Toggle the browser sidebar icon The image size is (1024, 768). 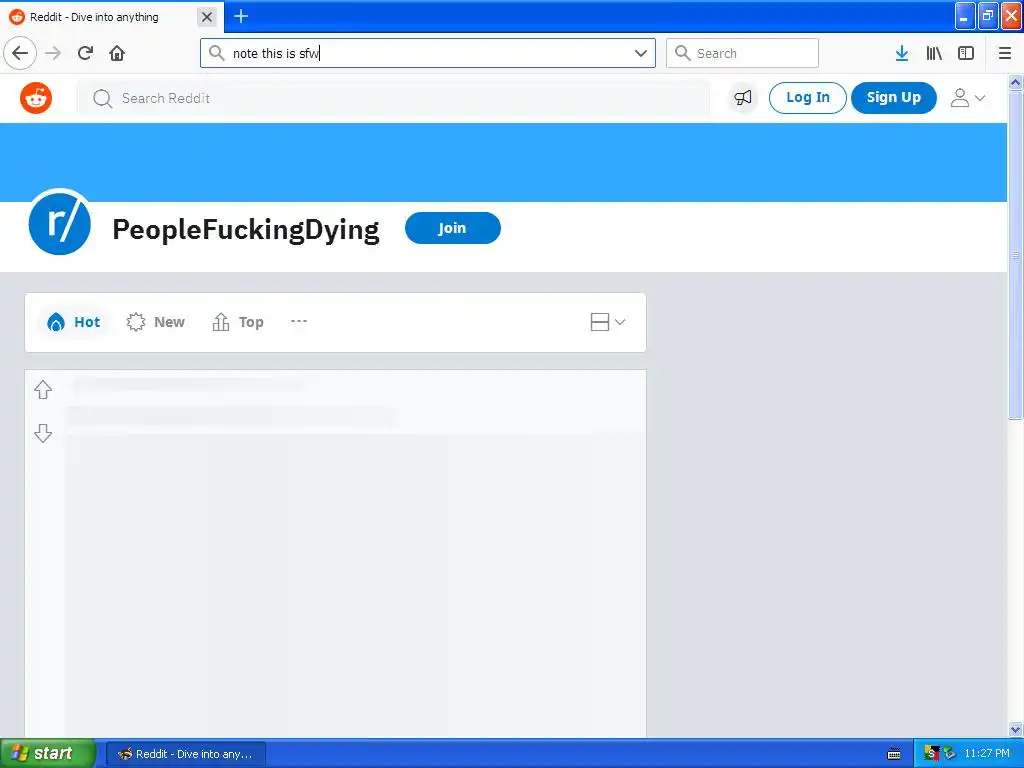966,53
